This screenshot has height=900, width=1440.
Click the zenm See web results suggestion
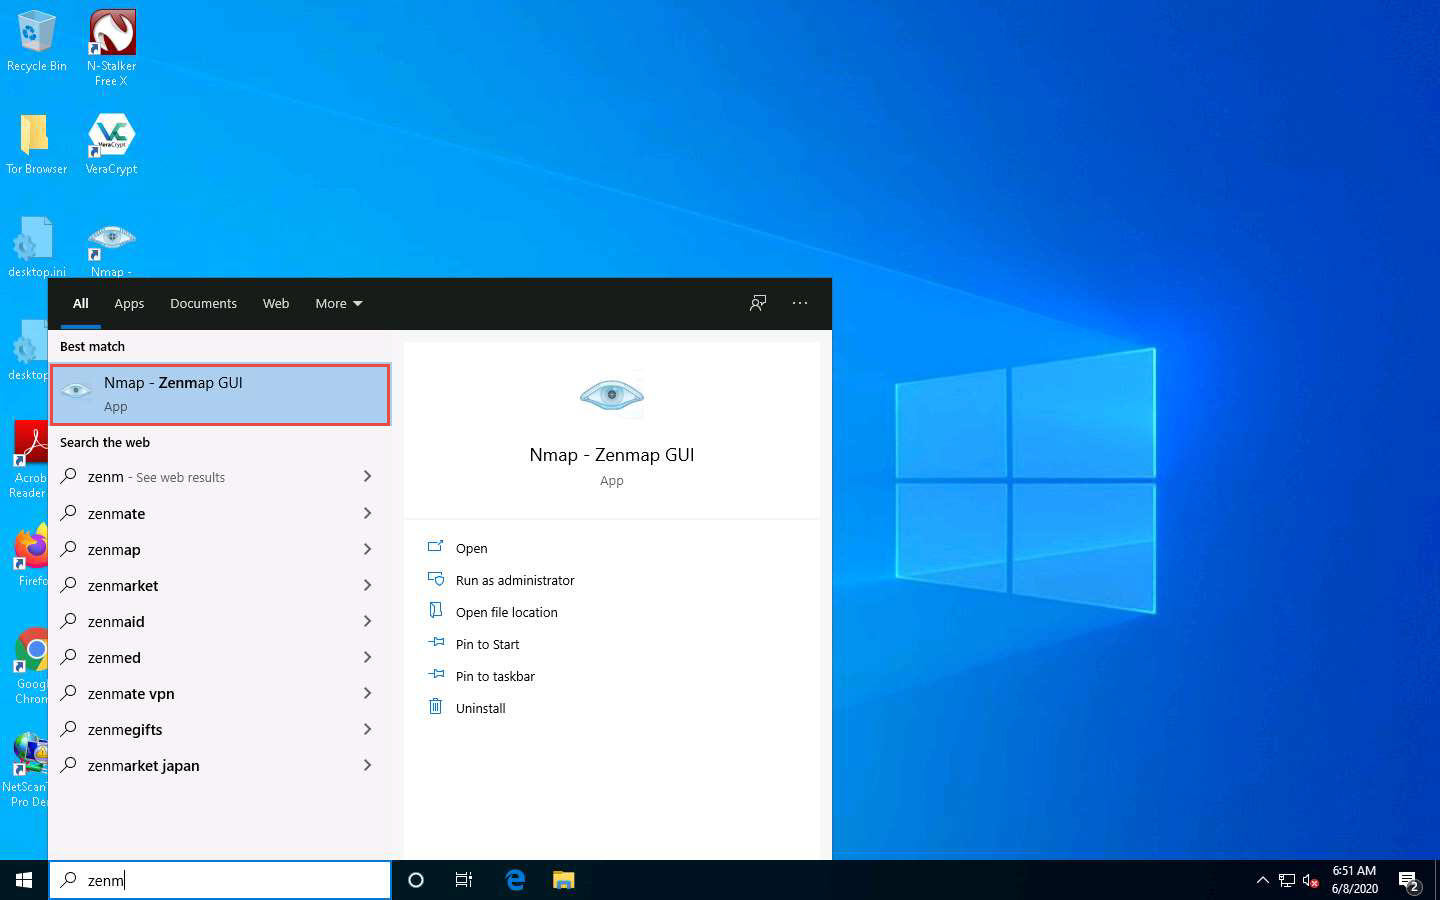tap(220, 477)
